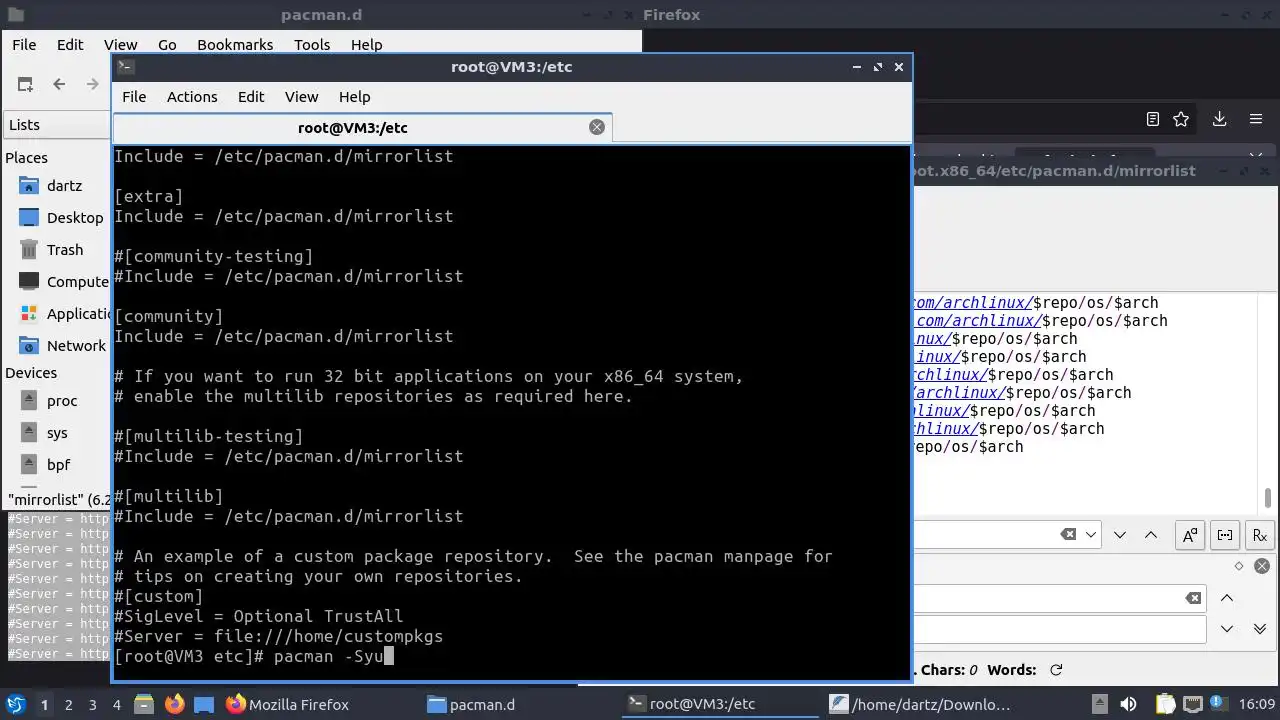
Task: Click the Firefox launcher icon in the panel
Action: coord(174,704)
